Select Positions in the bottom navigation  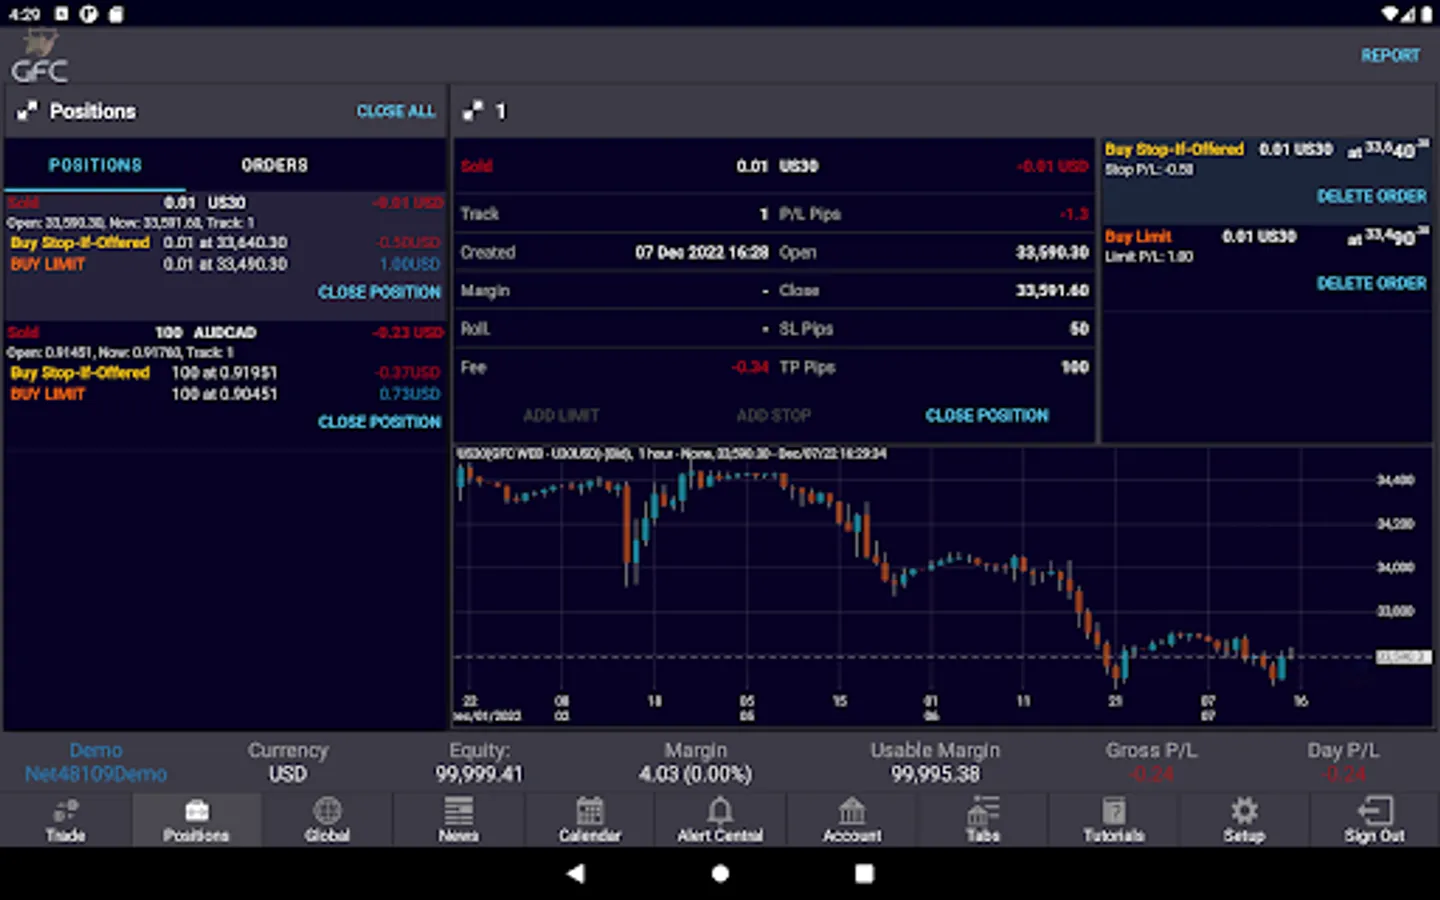pyautogui.click(x=197, y=820)
